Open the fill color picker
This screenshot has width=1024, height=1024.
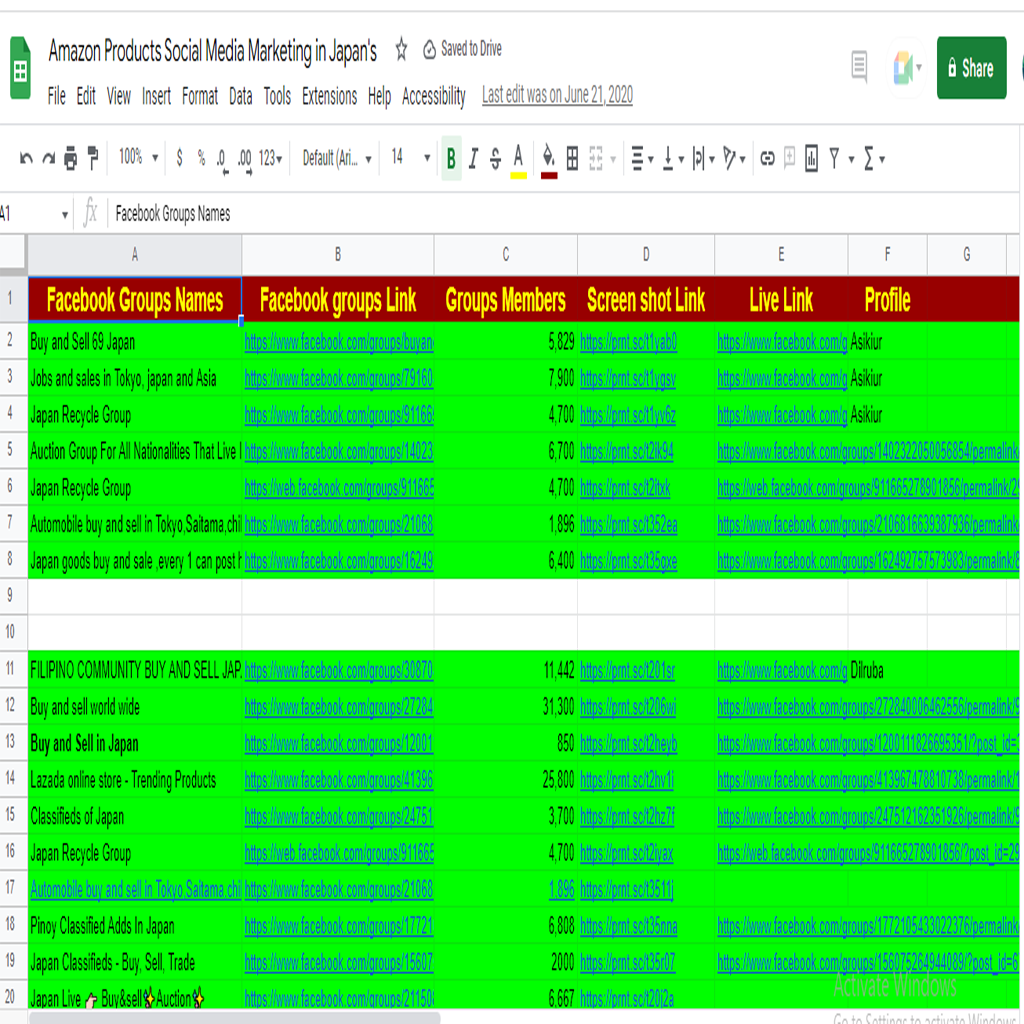point(549,160)
